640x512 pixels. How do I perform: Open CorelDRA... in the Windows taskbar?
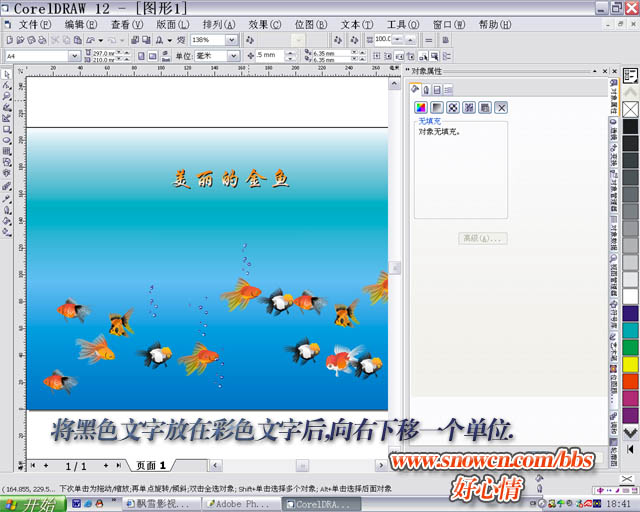(x=321, y=504)
